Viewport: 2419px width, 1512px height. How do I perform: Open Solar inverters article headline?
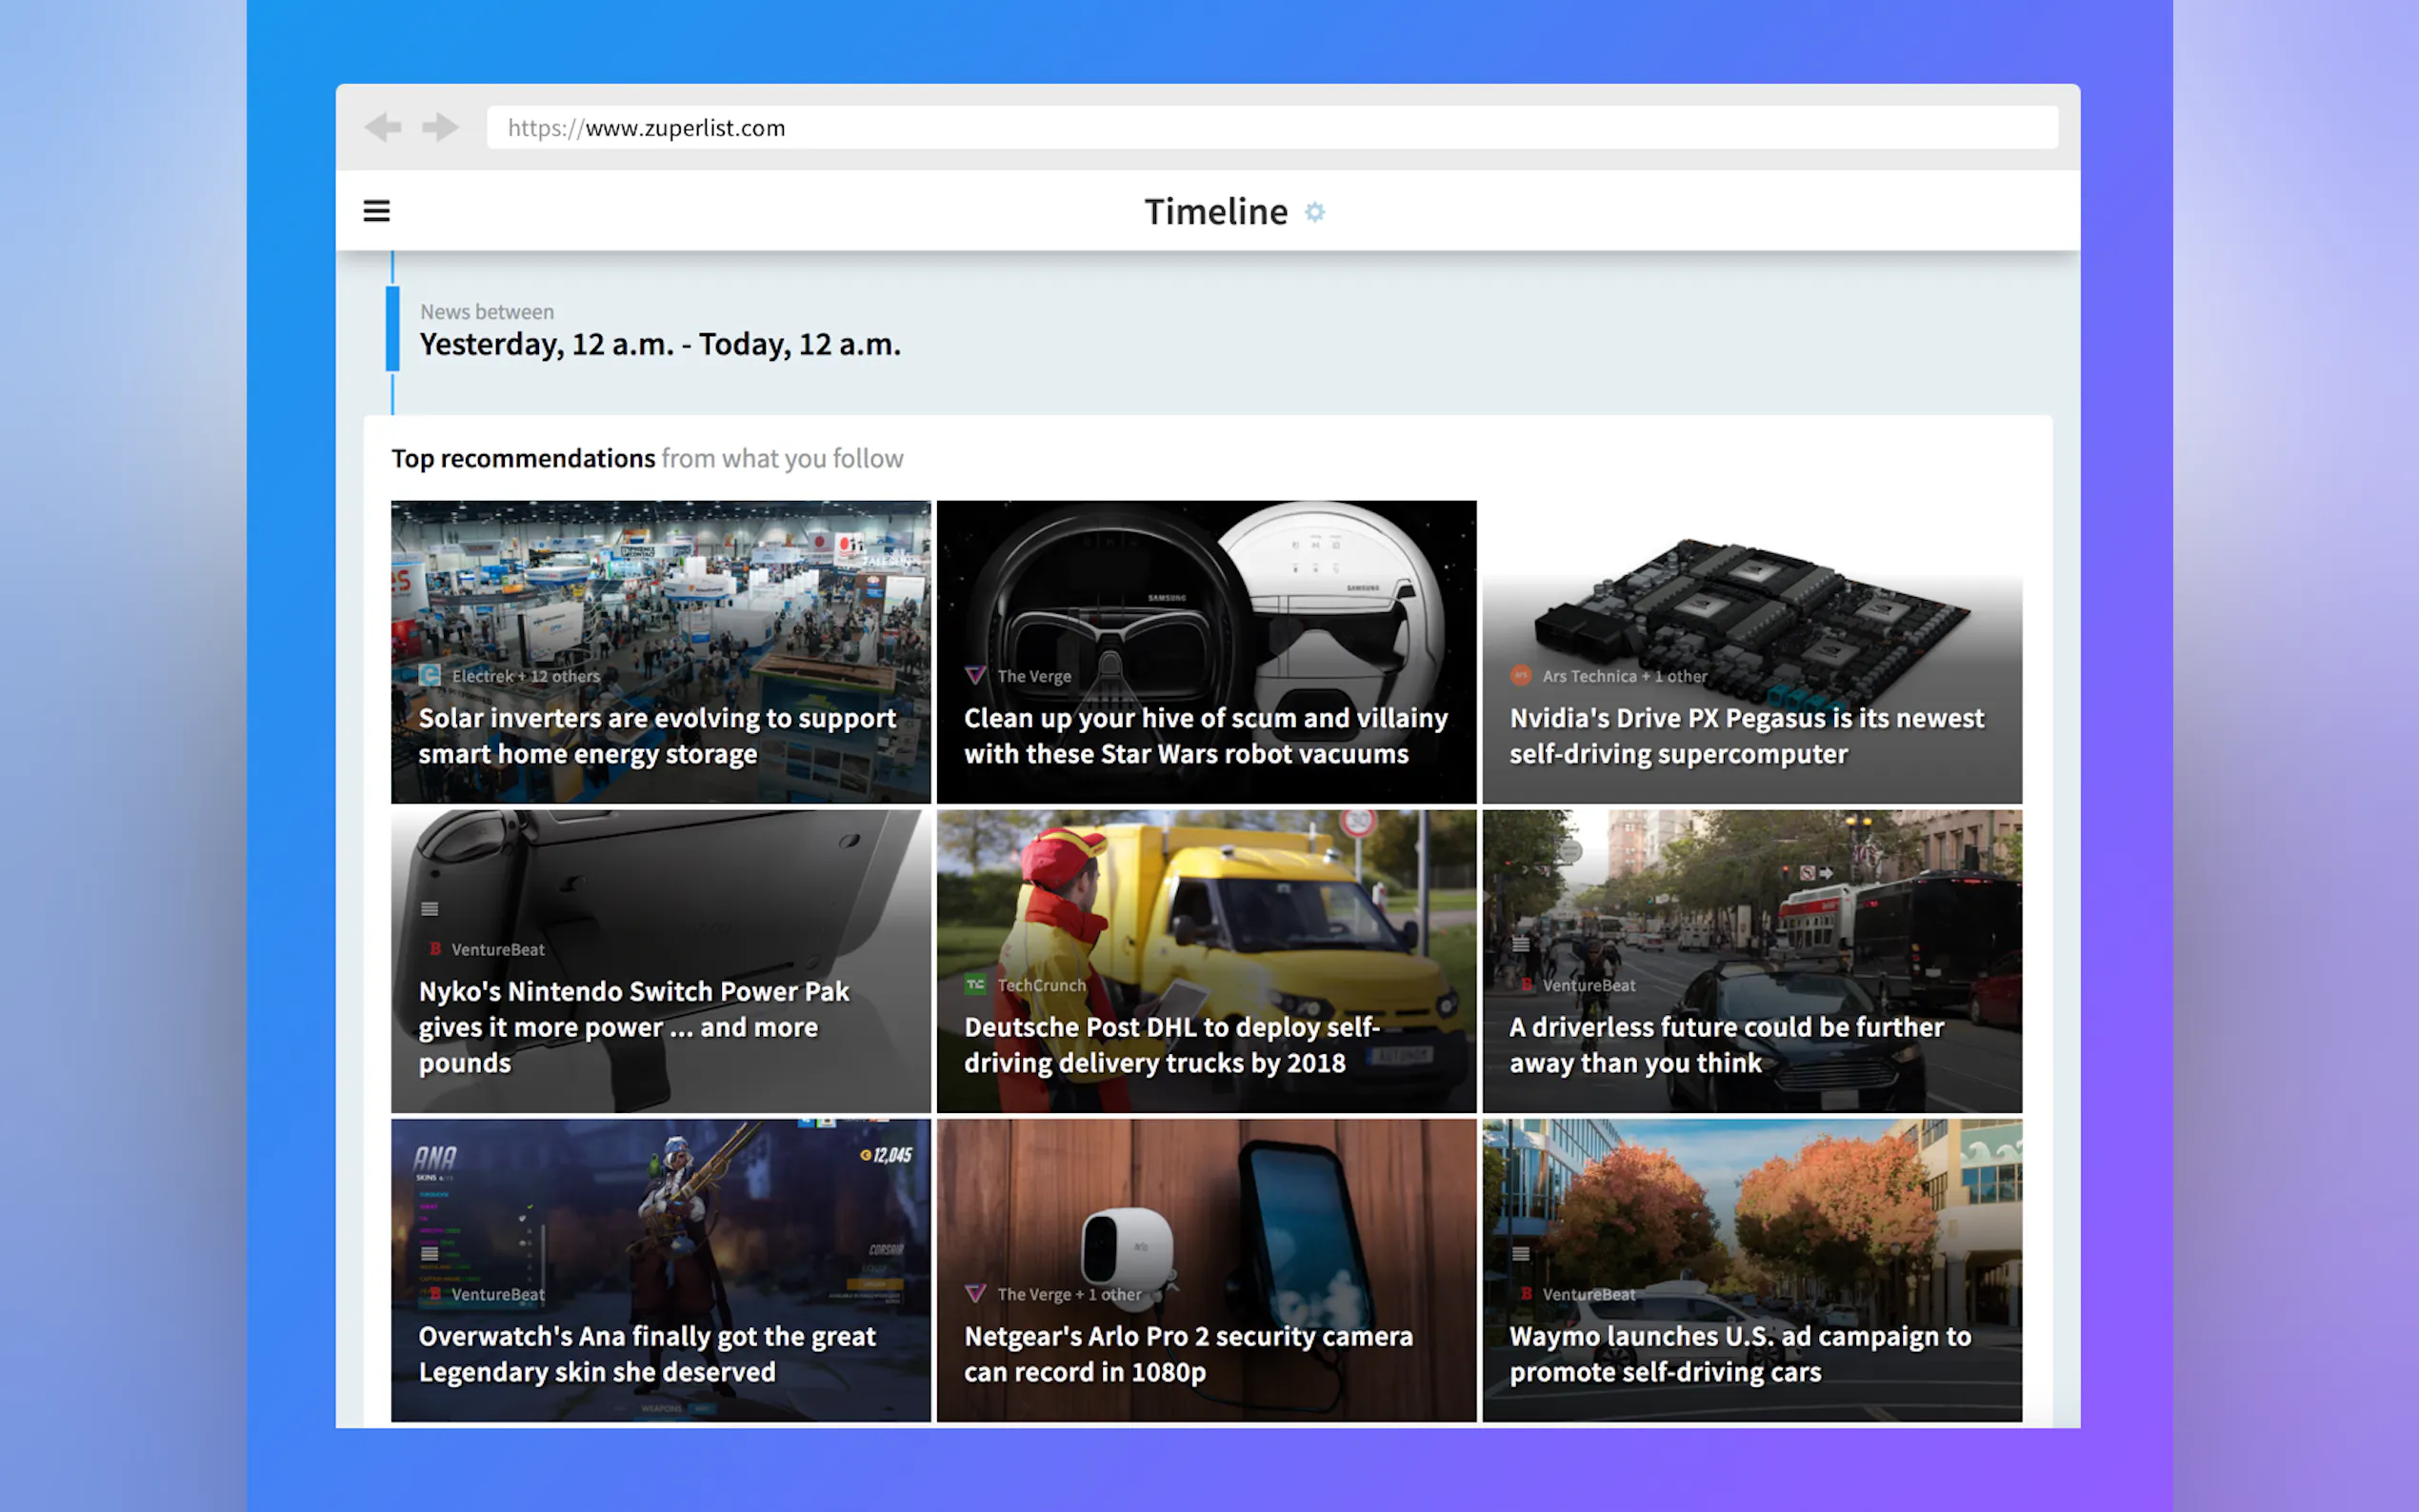pos(657,735)
